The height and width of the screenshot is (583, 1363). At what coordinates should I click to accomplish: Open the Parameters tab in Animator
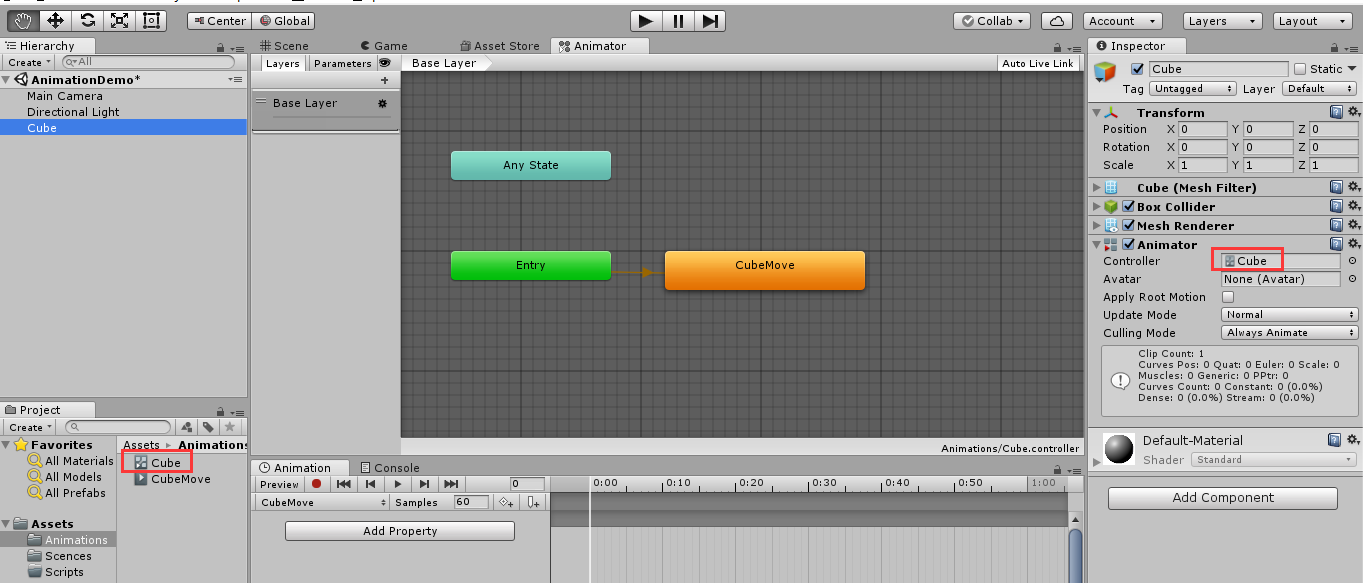coord(342,63)
